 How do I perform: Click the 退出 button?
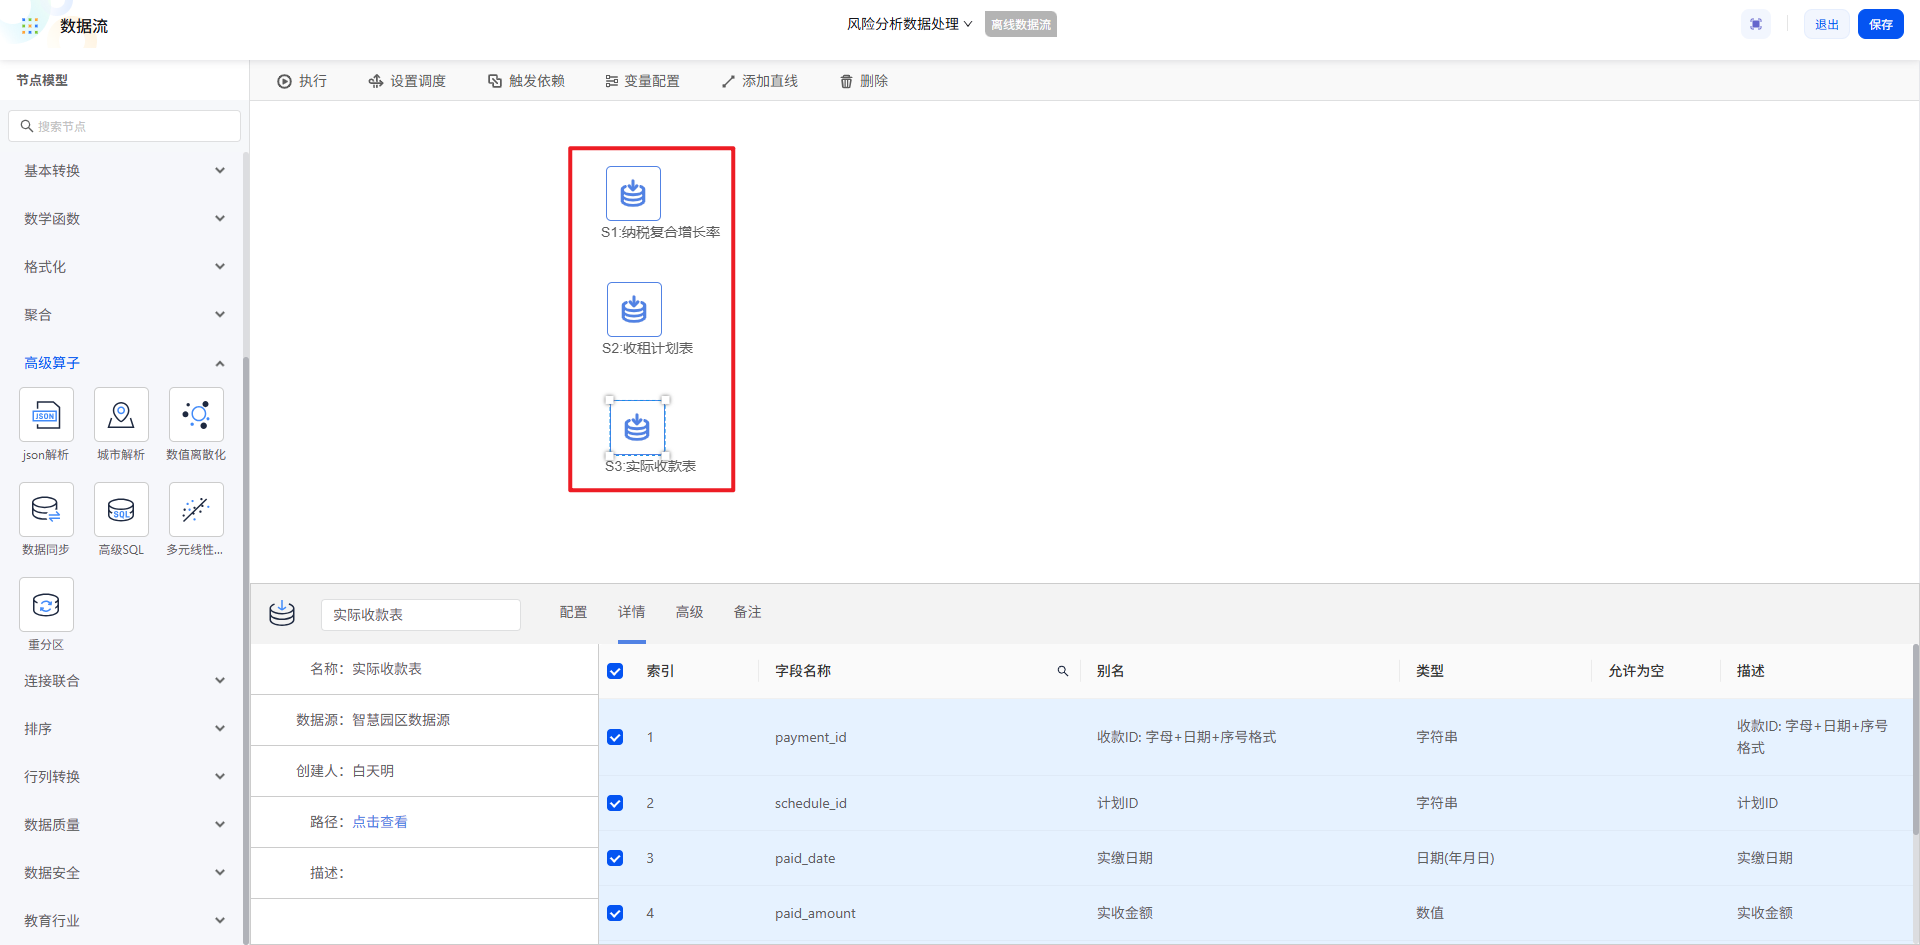1827,25
